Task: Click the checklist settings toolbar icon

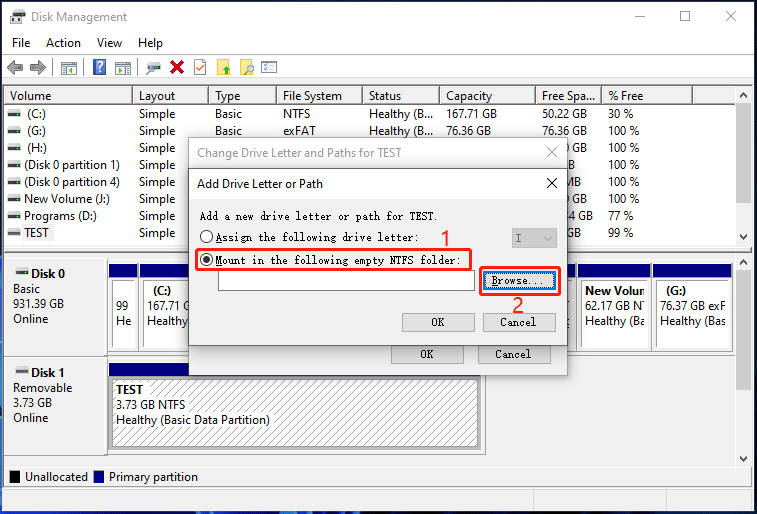Action: tap(269, 67)
